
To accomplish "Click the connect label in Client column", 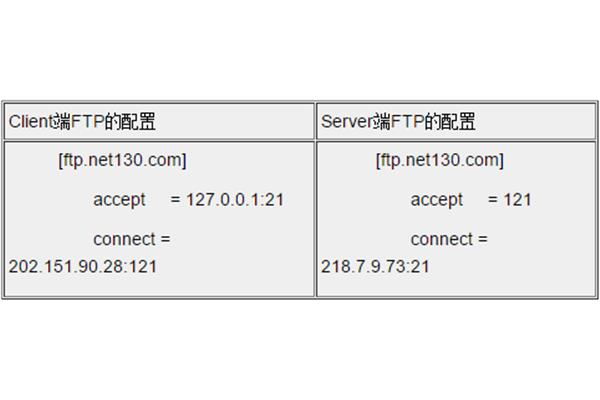I will click(124, 239).
